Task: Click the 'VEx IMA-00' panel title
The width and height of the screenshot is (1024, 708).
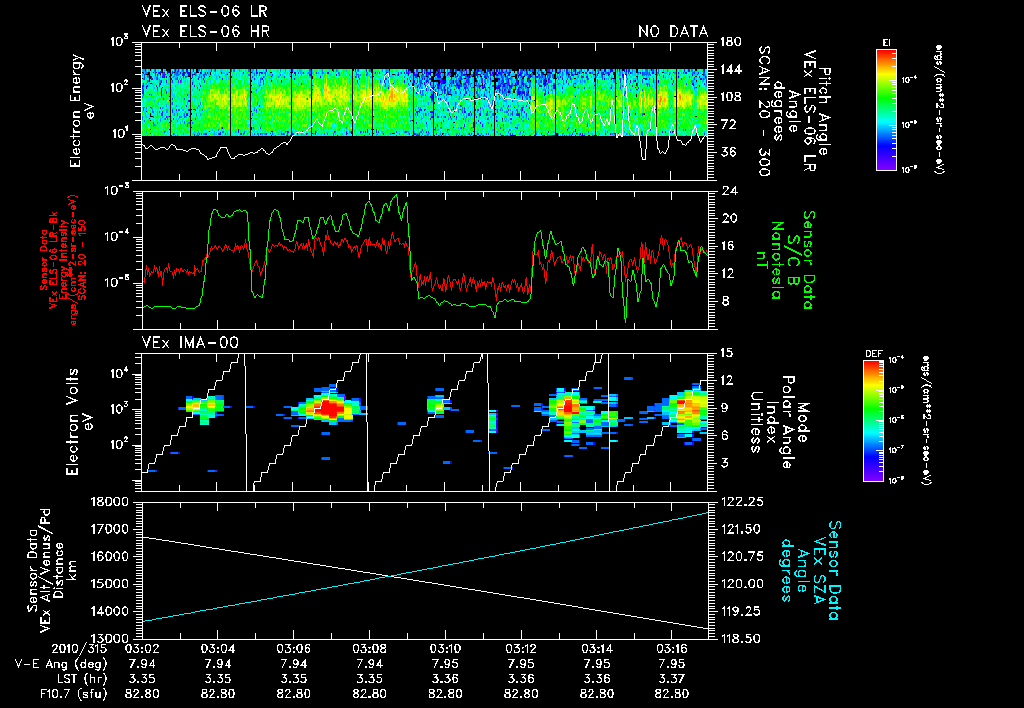Action: point(190,342)
